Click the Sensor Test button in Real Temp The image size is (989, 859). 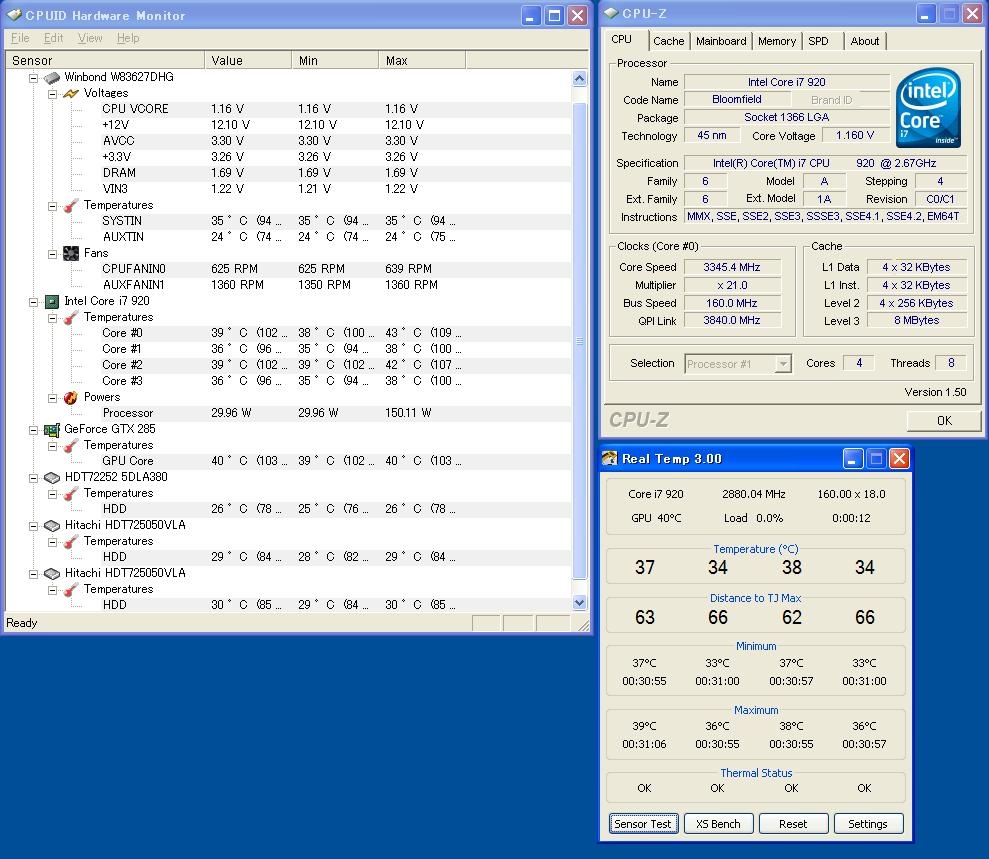click(x=643, y=824)
